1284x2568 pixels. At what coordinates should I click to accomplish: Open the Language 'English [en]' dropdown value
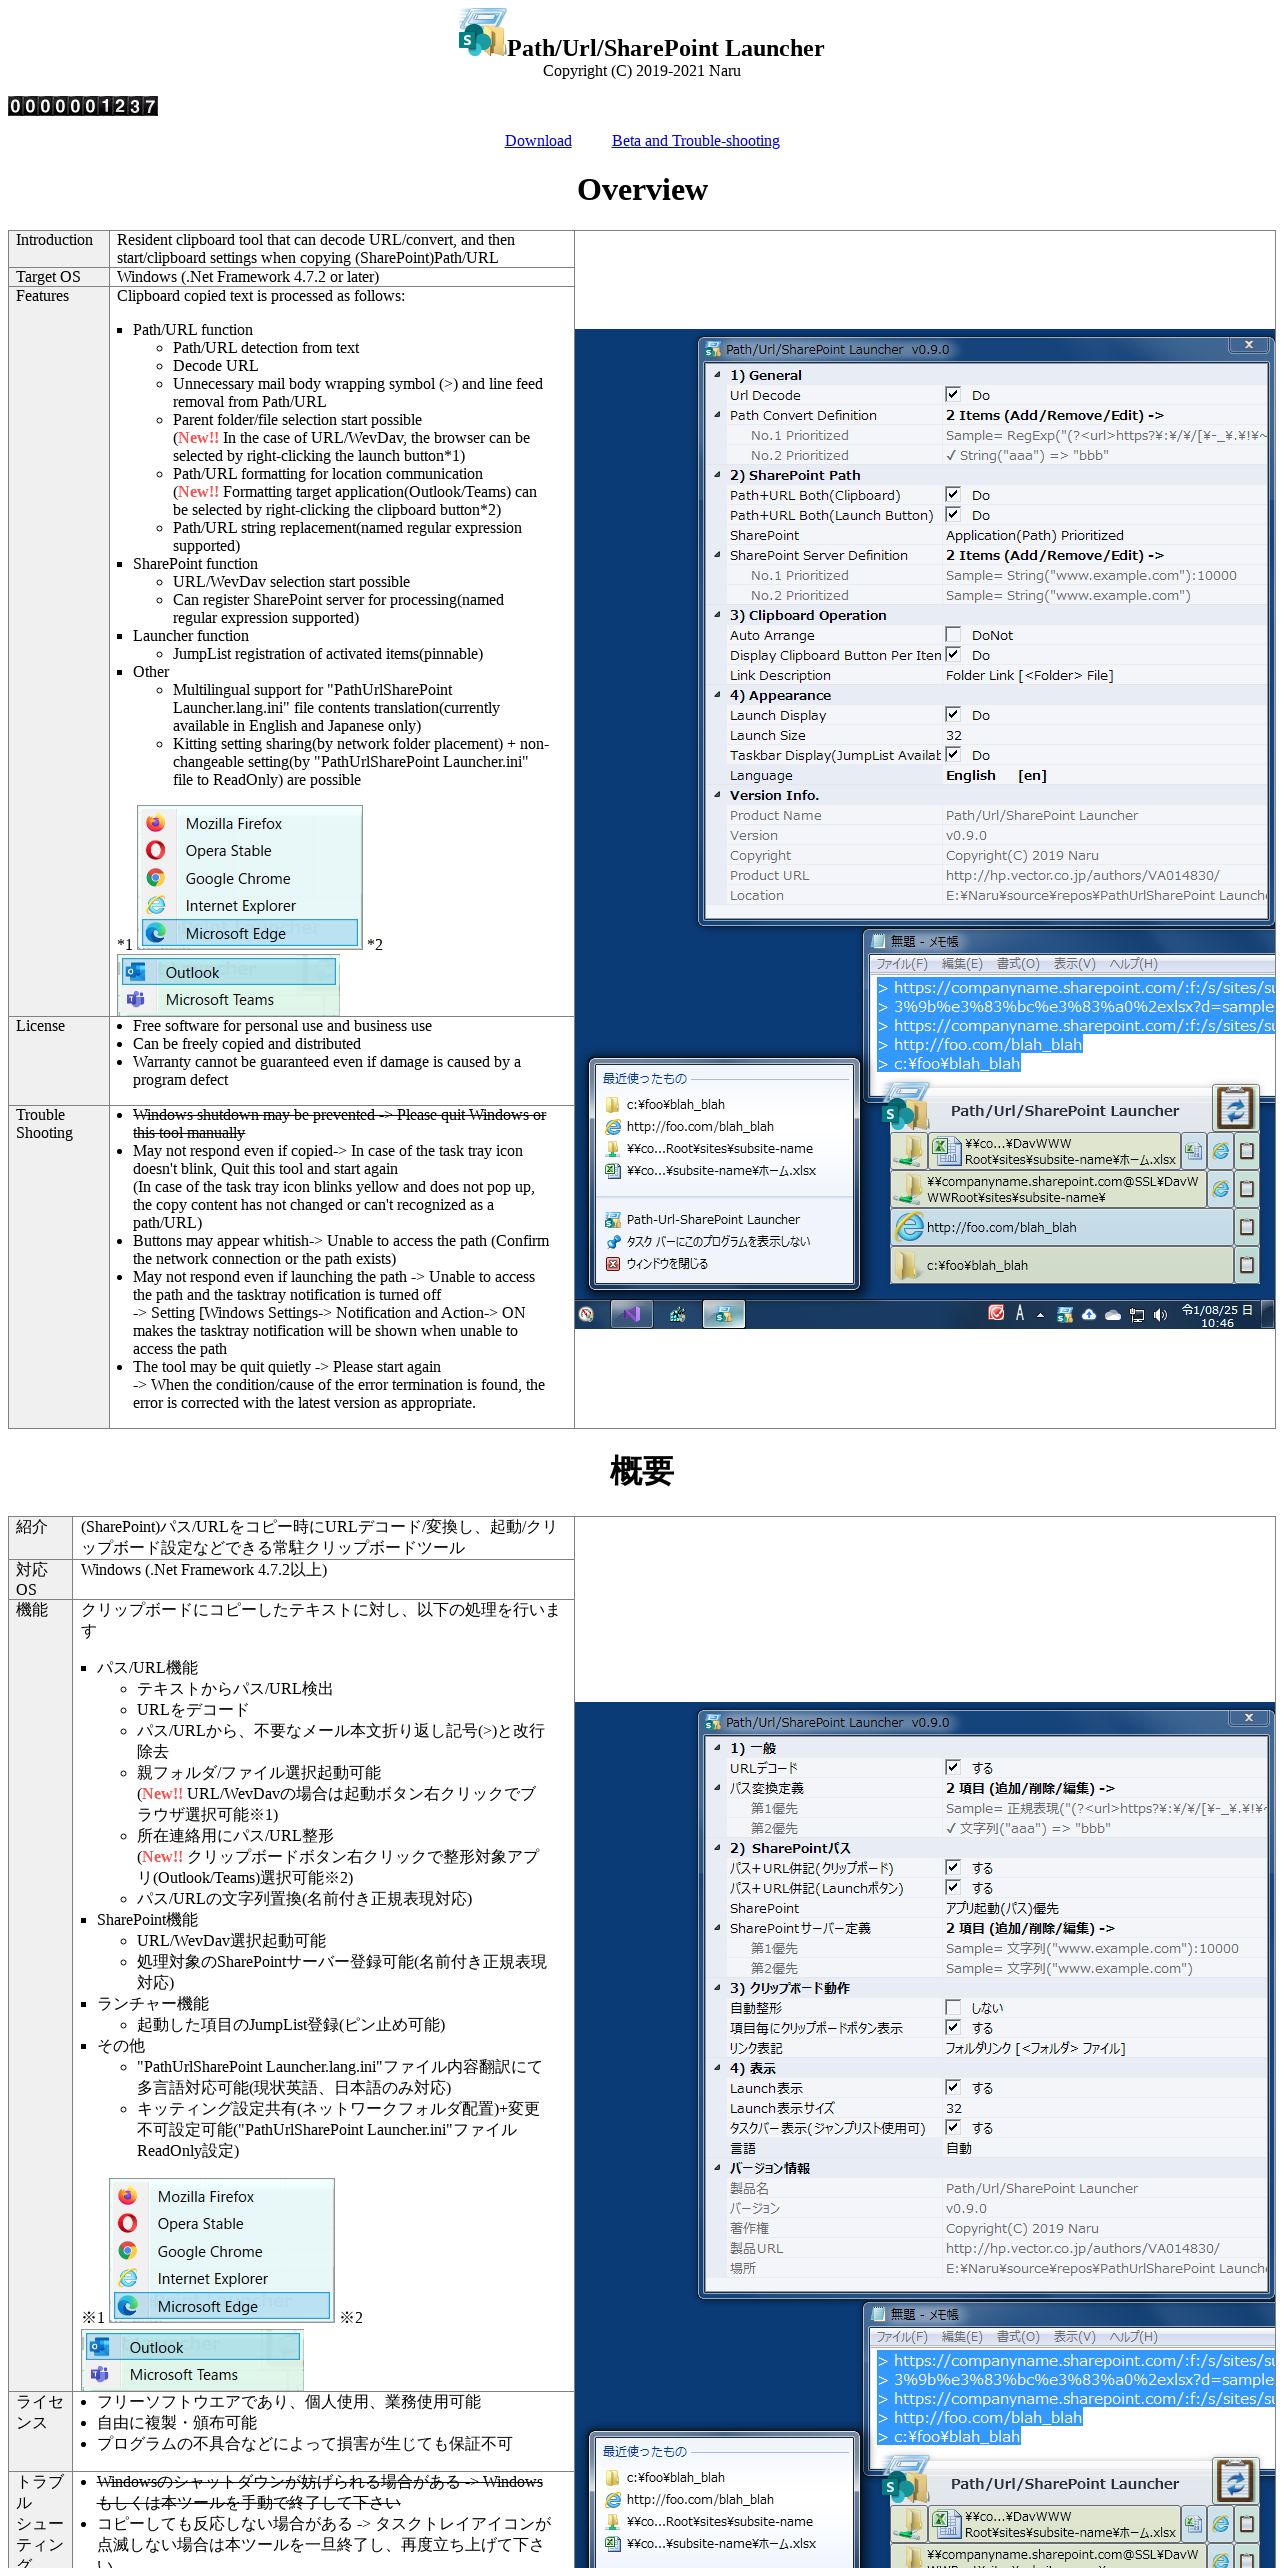[996, 775]
